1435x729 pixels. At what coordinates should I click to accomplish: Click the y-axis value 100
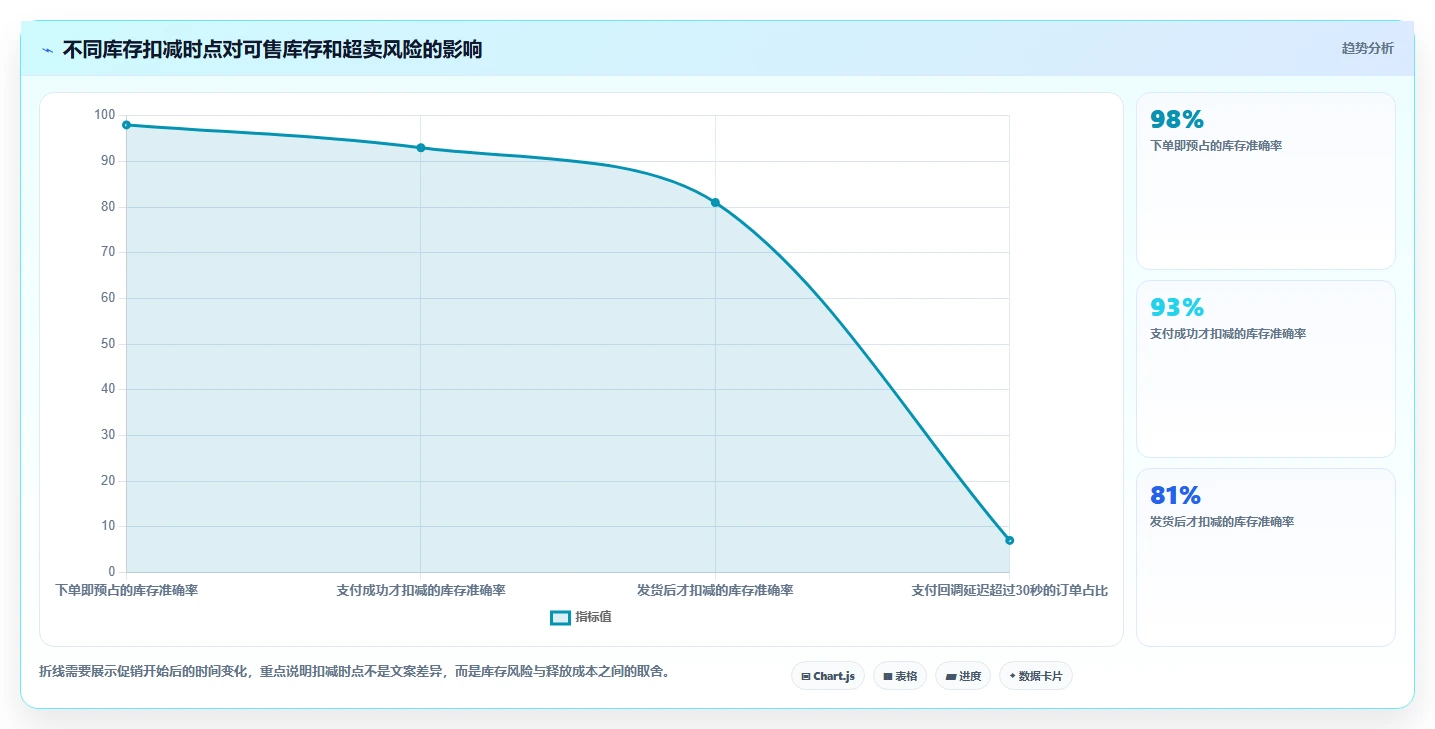[105, 115]
